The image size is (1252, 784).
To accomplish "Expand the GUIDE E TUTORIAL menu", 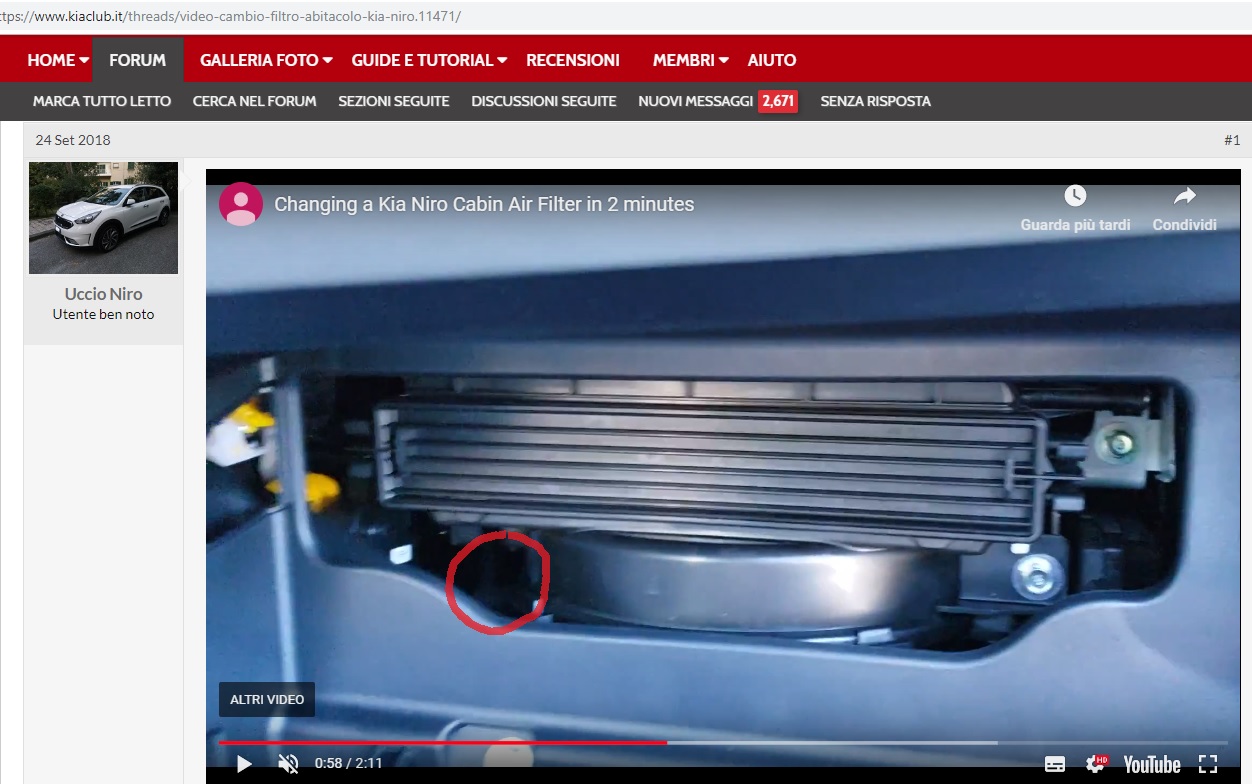I will click(x=429, y=60).
